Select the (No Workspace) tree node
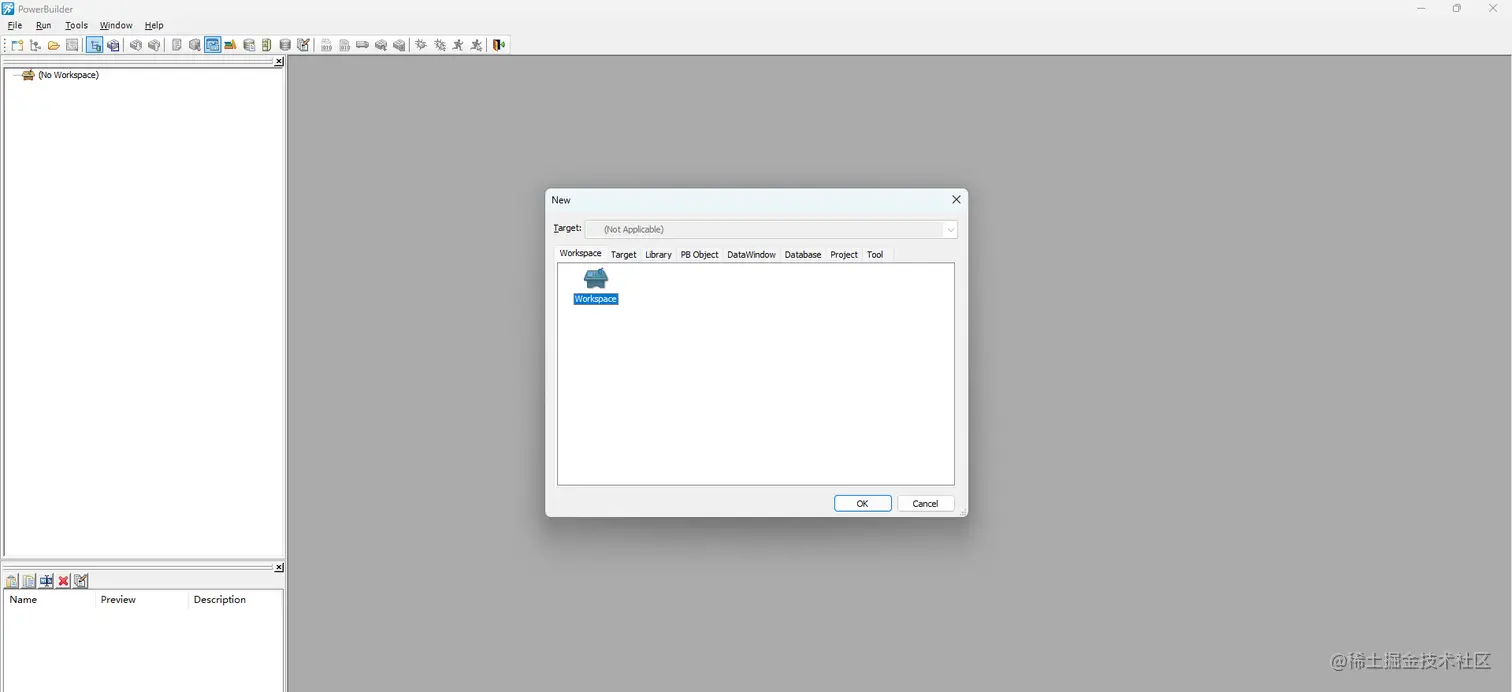 tap(68, 75)
